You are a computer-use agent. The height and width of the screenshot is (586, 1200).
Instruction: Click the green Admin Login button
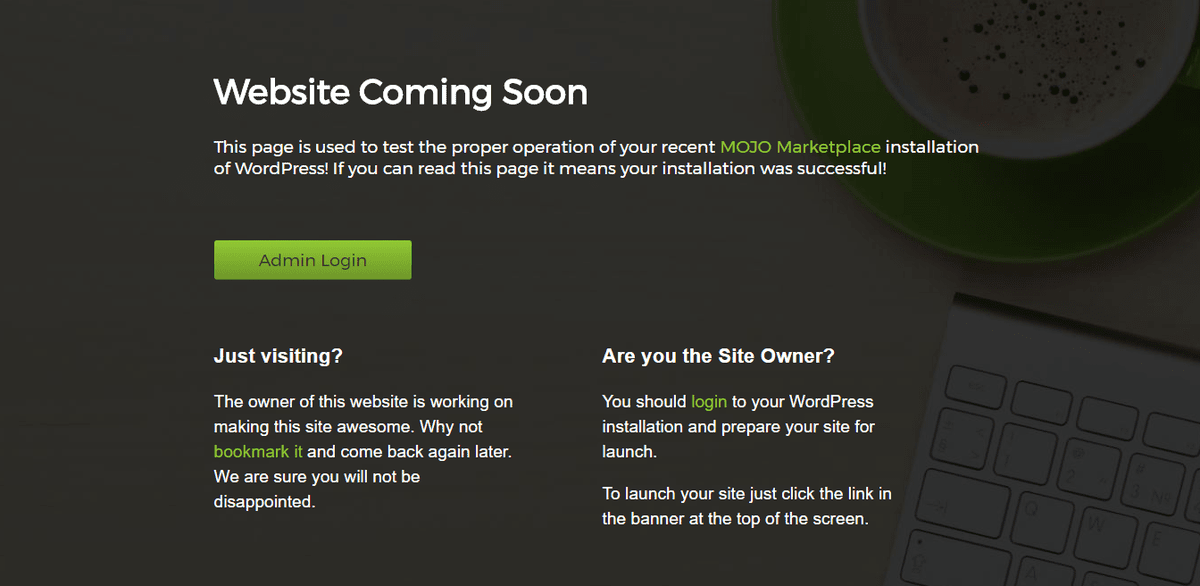tap(312, 260)
